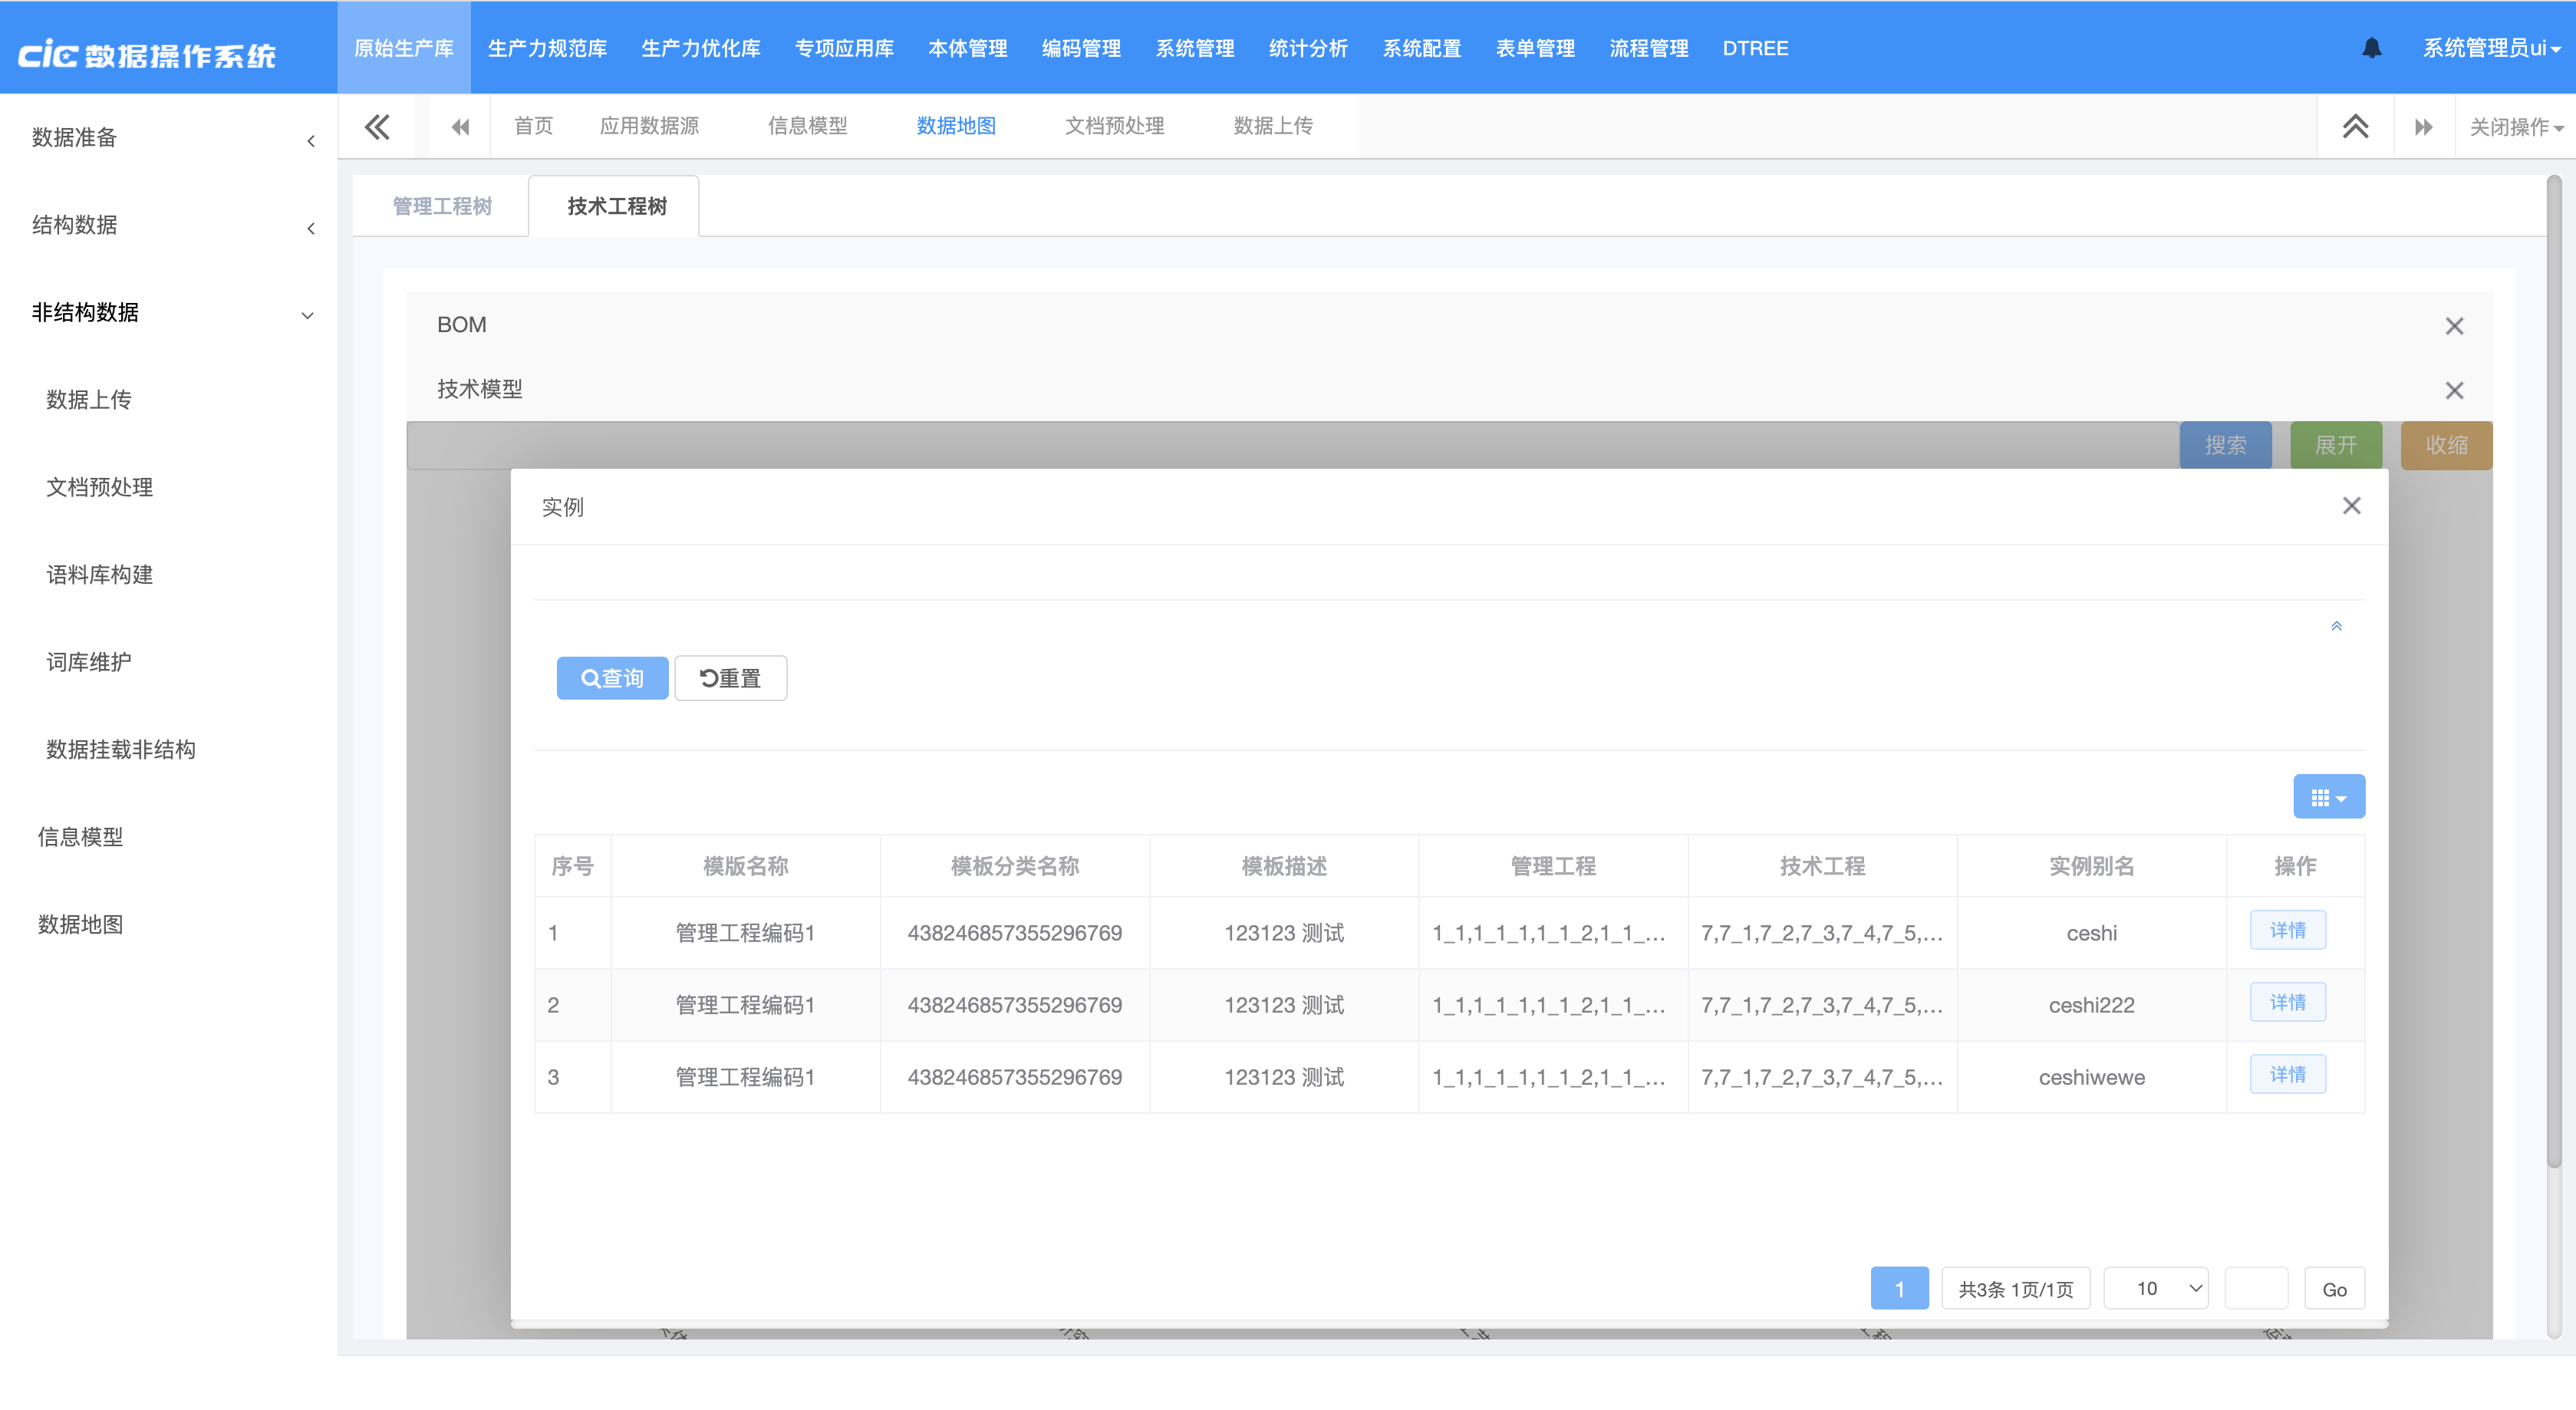
Task: Collapse search area with small up chevron
Action: coord(2336,626)
